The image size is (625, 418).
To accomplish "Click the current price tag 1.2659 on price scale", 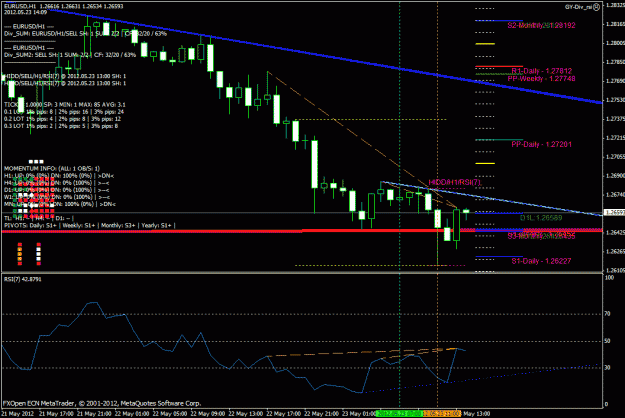I will (614, 212).
